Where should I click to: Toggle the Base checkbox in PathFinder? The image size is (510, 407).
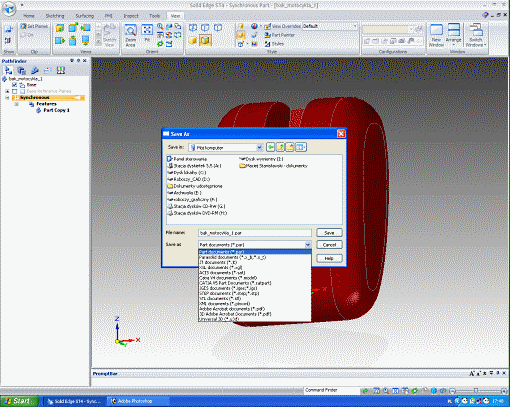click(14, 85)
